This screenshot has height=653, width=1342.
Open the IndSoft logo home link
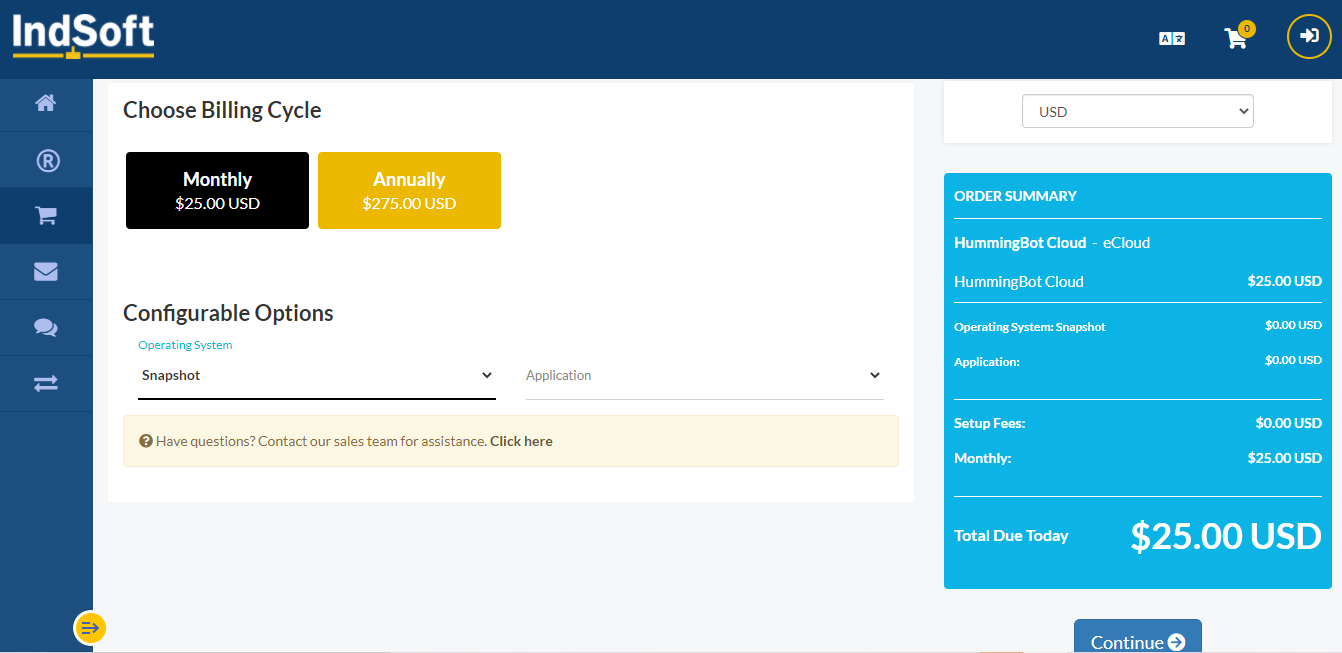(84, 36)
